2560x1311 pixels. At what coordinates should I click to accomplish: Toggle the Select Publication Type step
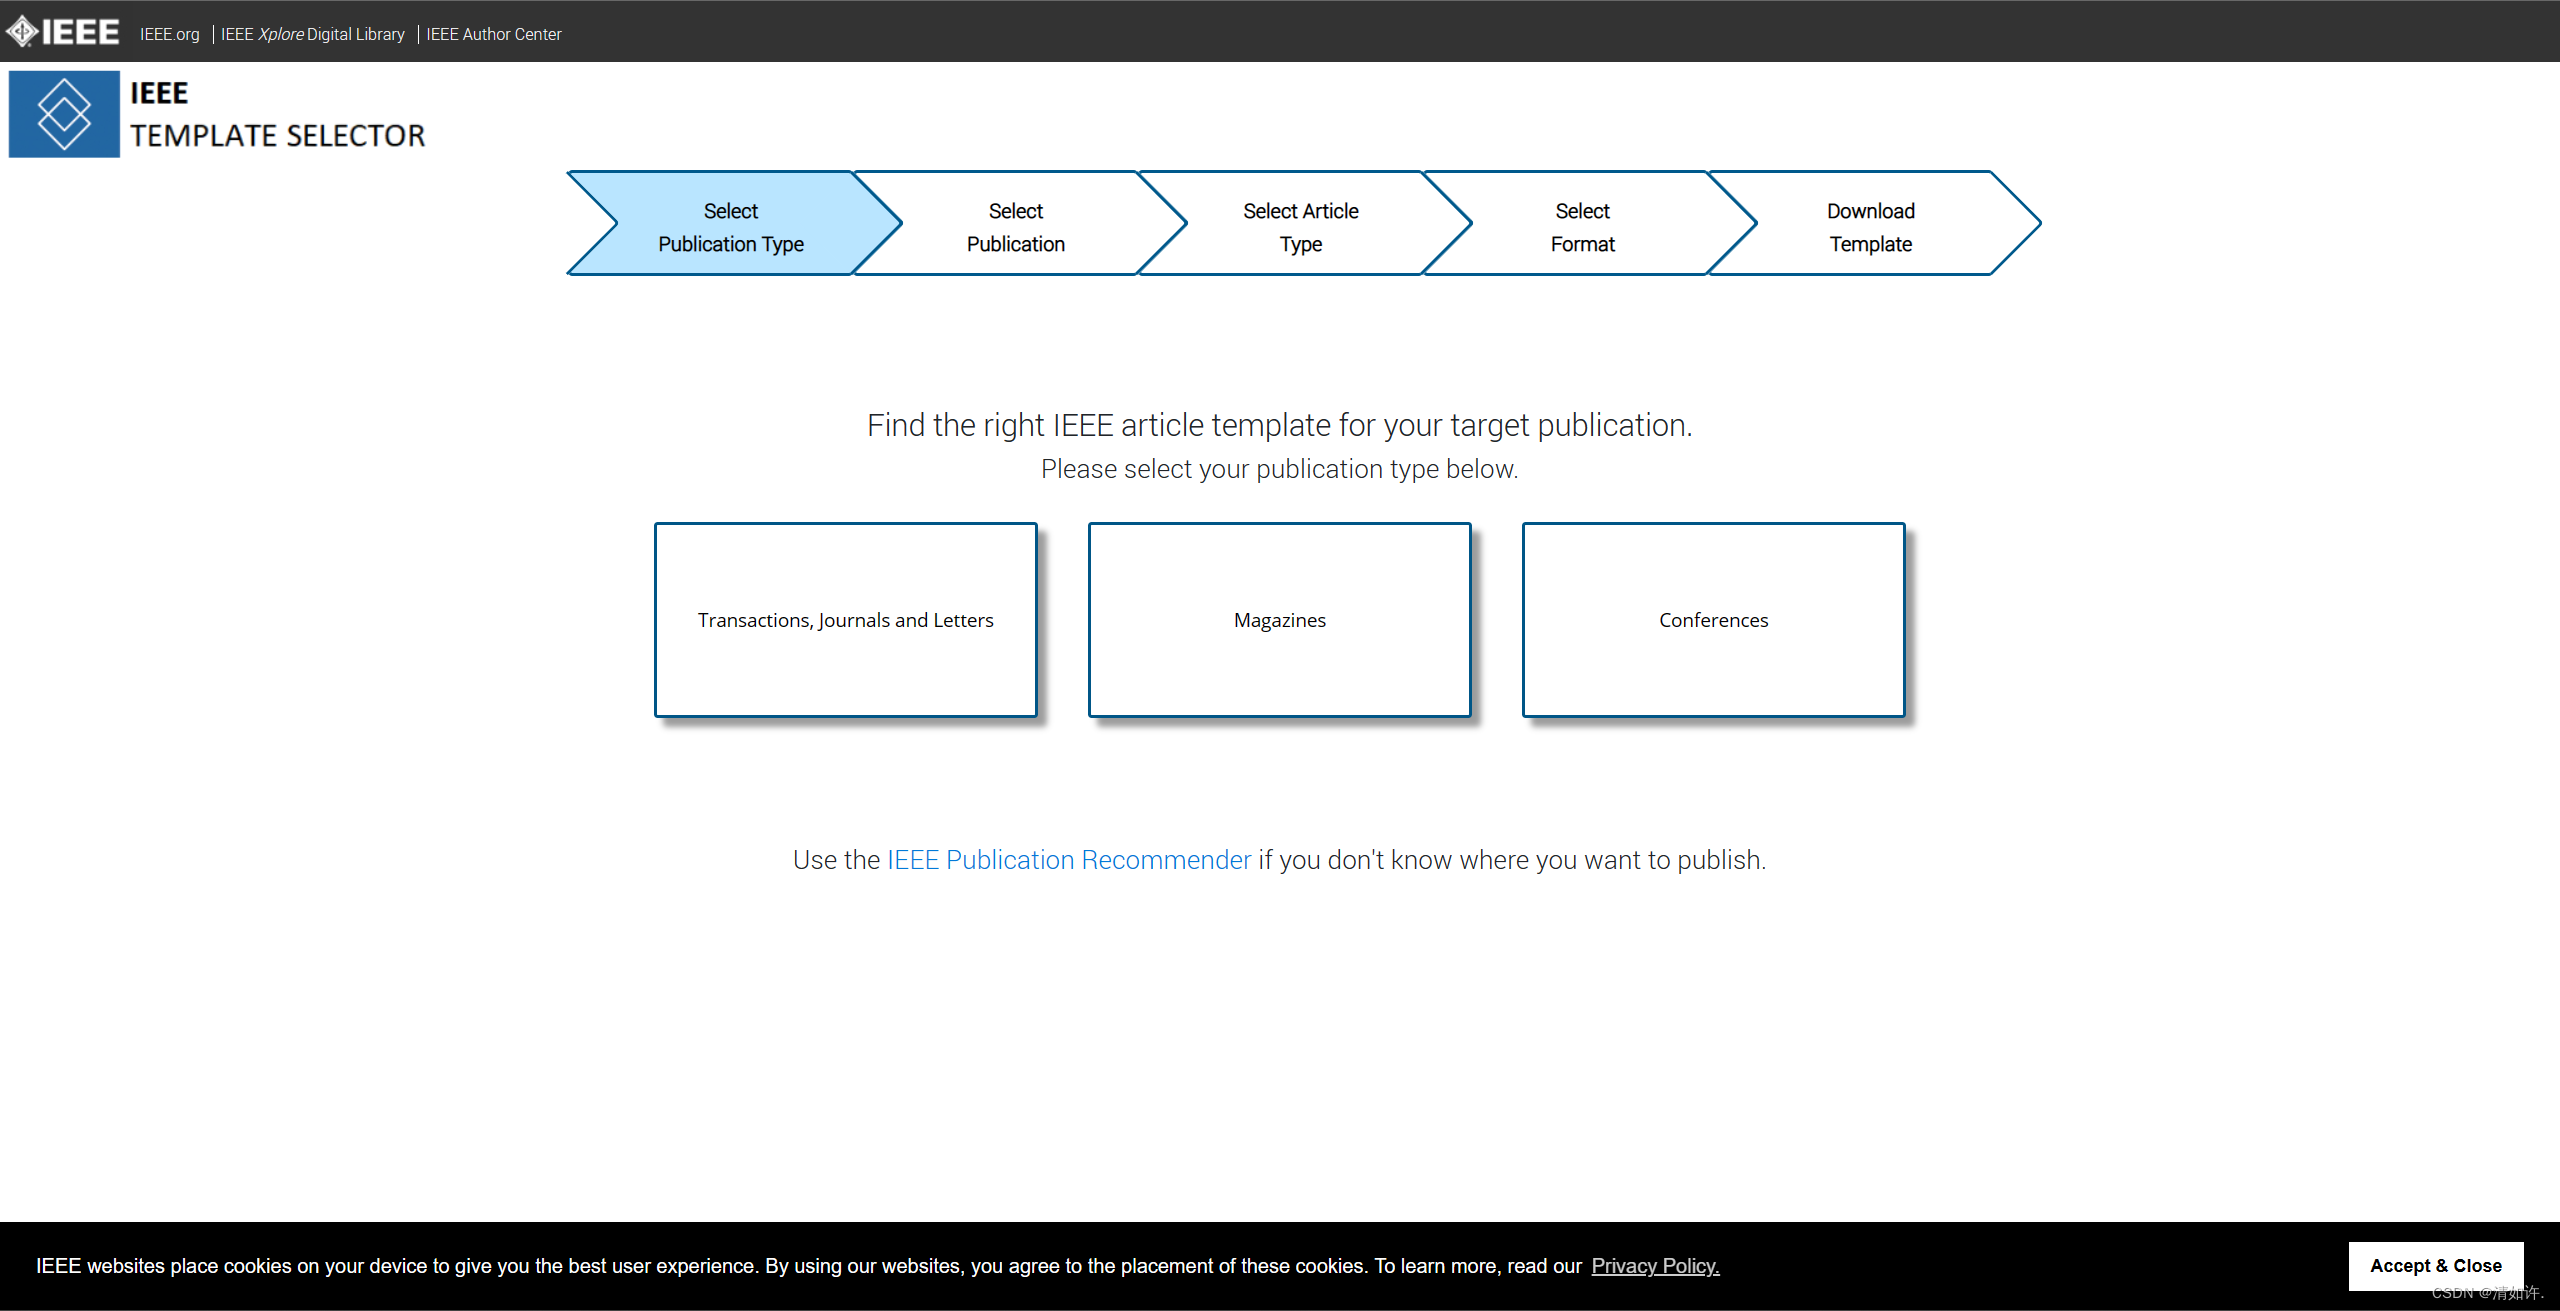pyautogui.click(x=731, y=227)
